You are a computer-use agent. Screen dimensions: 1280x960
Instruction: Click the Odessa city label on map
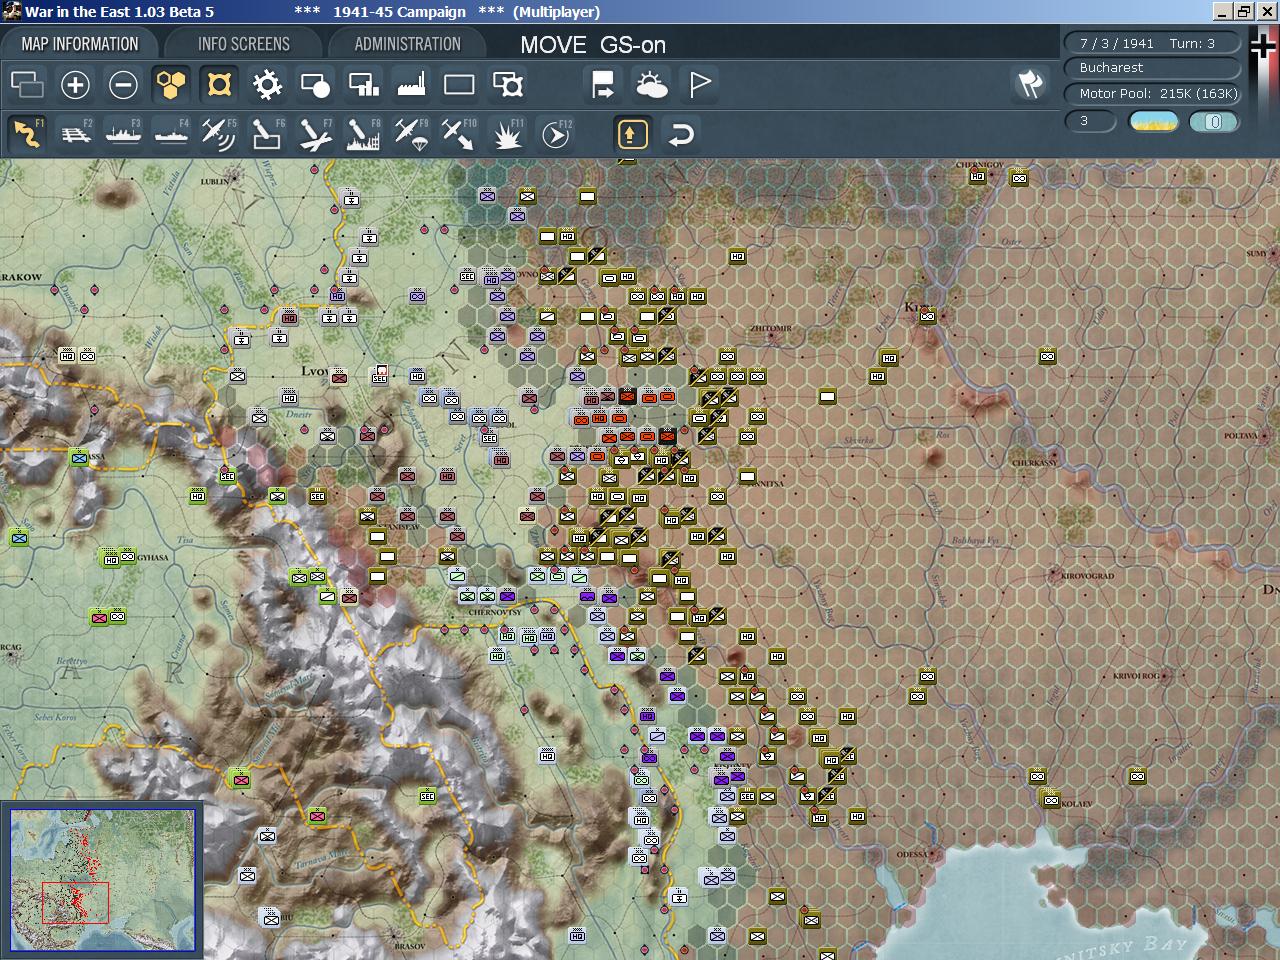[x=911, y=854]
